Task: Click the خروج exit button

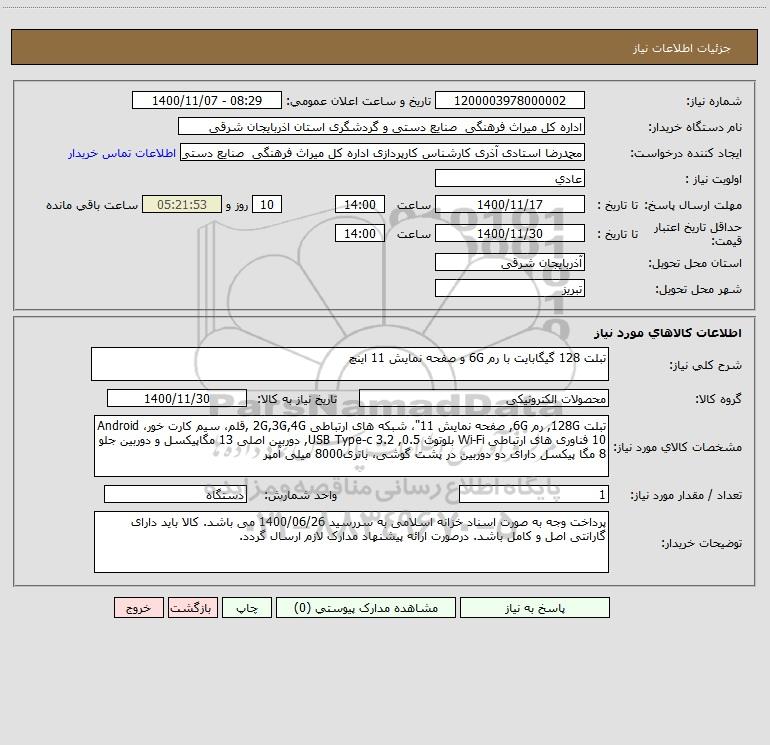Action: (x=138, y=608)
